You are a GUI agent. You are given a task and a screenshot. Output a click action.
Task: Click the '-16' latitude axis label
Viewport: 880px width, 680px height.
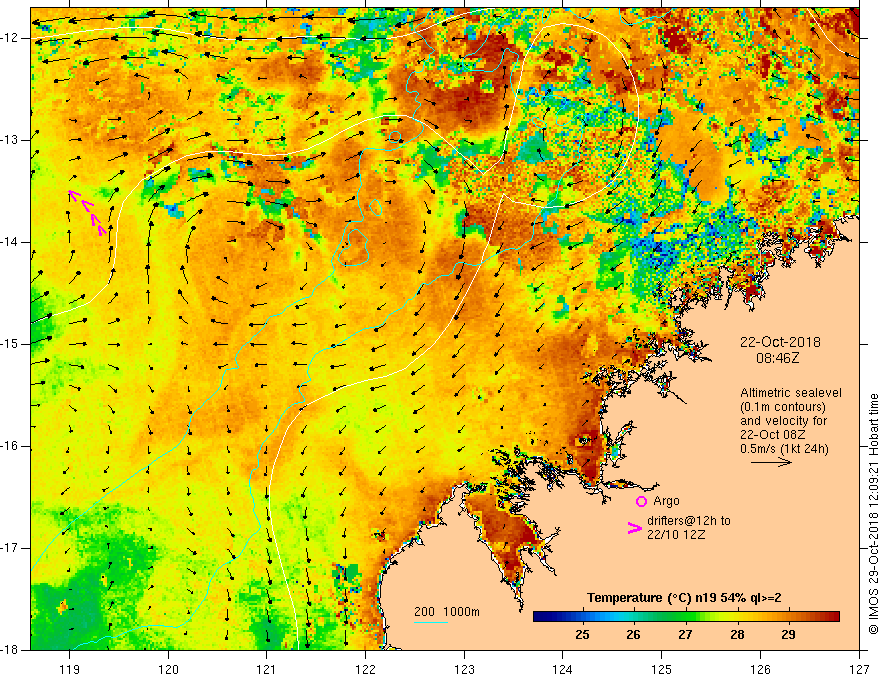click(11, 446)
